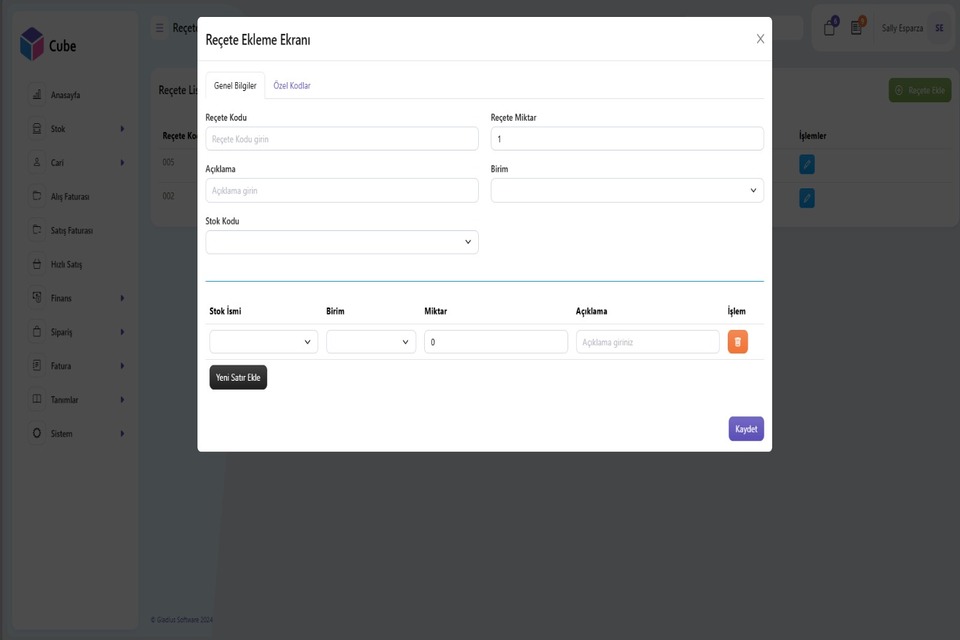This screenshot has height=640, width=960.
Task: Click the Cube logo icon
Action: pyautogui.click(x=32, y=45)
